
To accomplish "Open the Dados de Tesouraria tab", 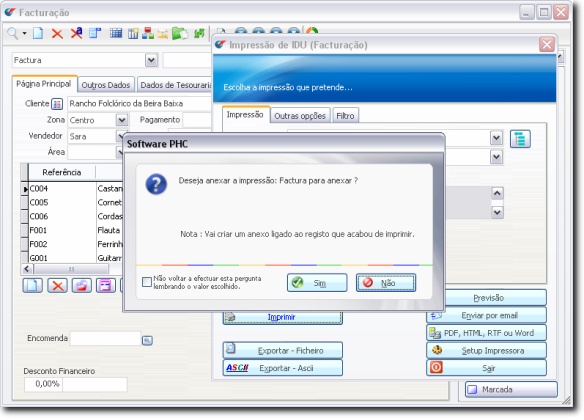I will (175, 85).
